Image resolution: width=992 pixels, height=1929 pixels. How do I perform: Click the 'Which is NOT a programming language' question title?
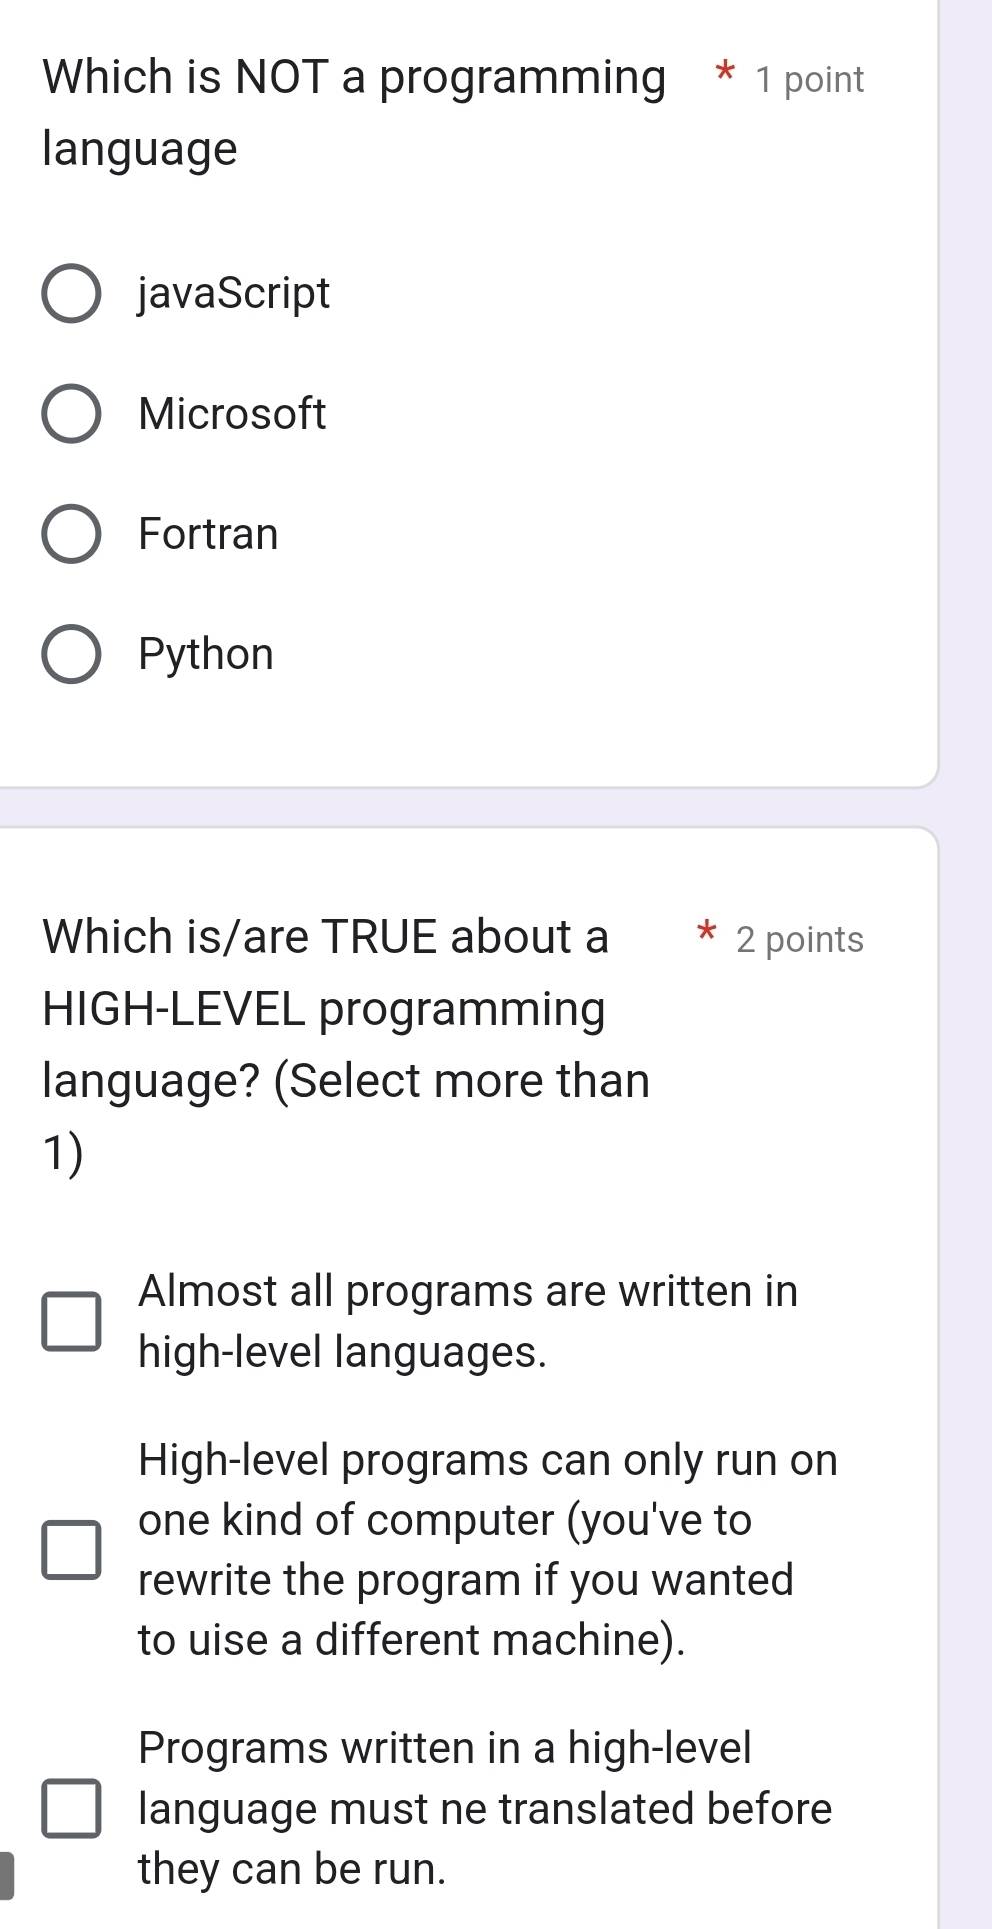click(354, 110)
